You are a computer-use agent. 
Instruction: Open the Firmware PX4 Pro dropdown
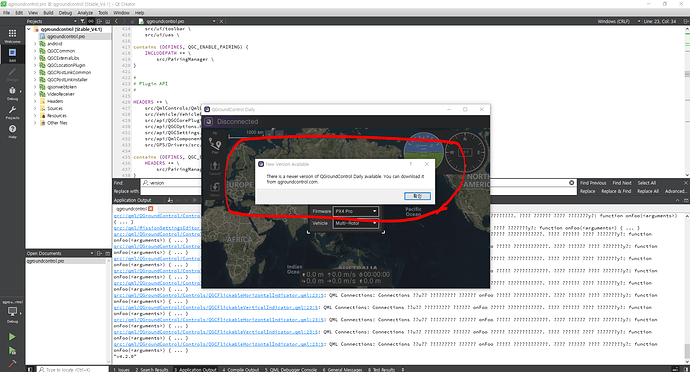(356, 211)
